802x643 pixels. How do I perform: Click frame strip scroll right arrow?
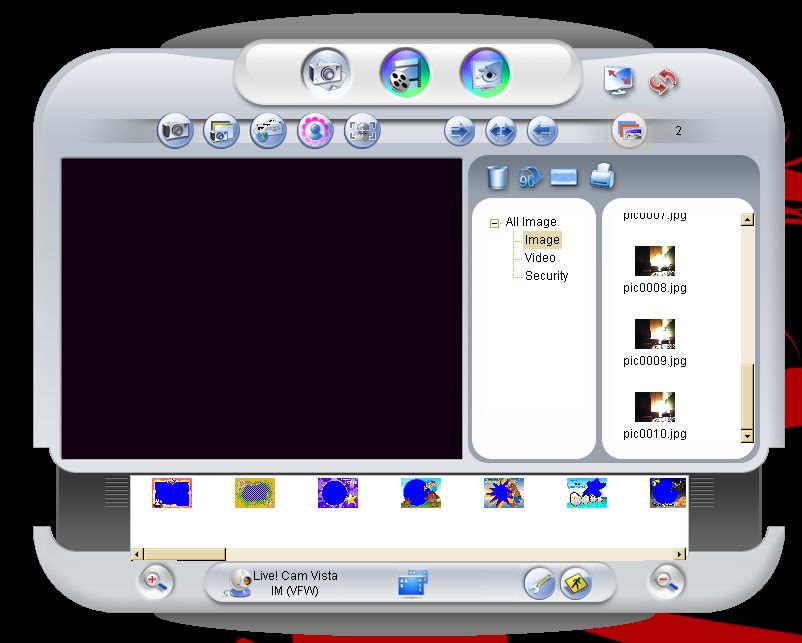(x=680, y=554)
